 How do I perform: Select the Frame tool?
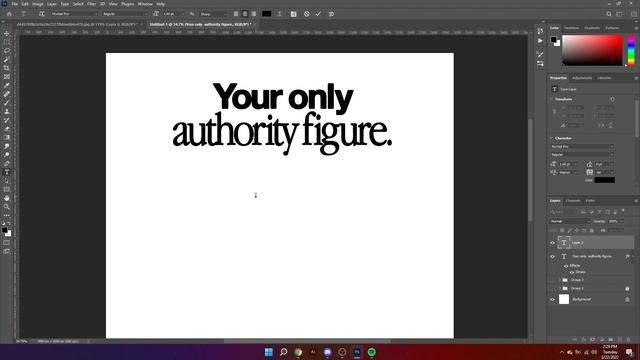[x=7, y=77]
